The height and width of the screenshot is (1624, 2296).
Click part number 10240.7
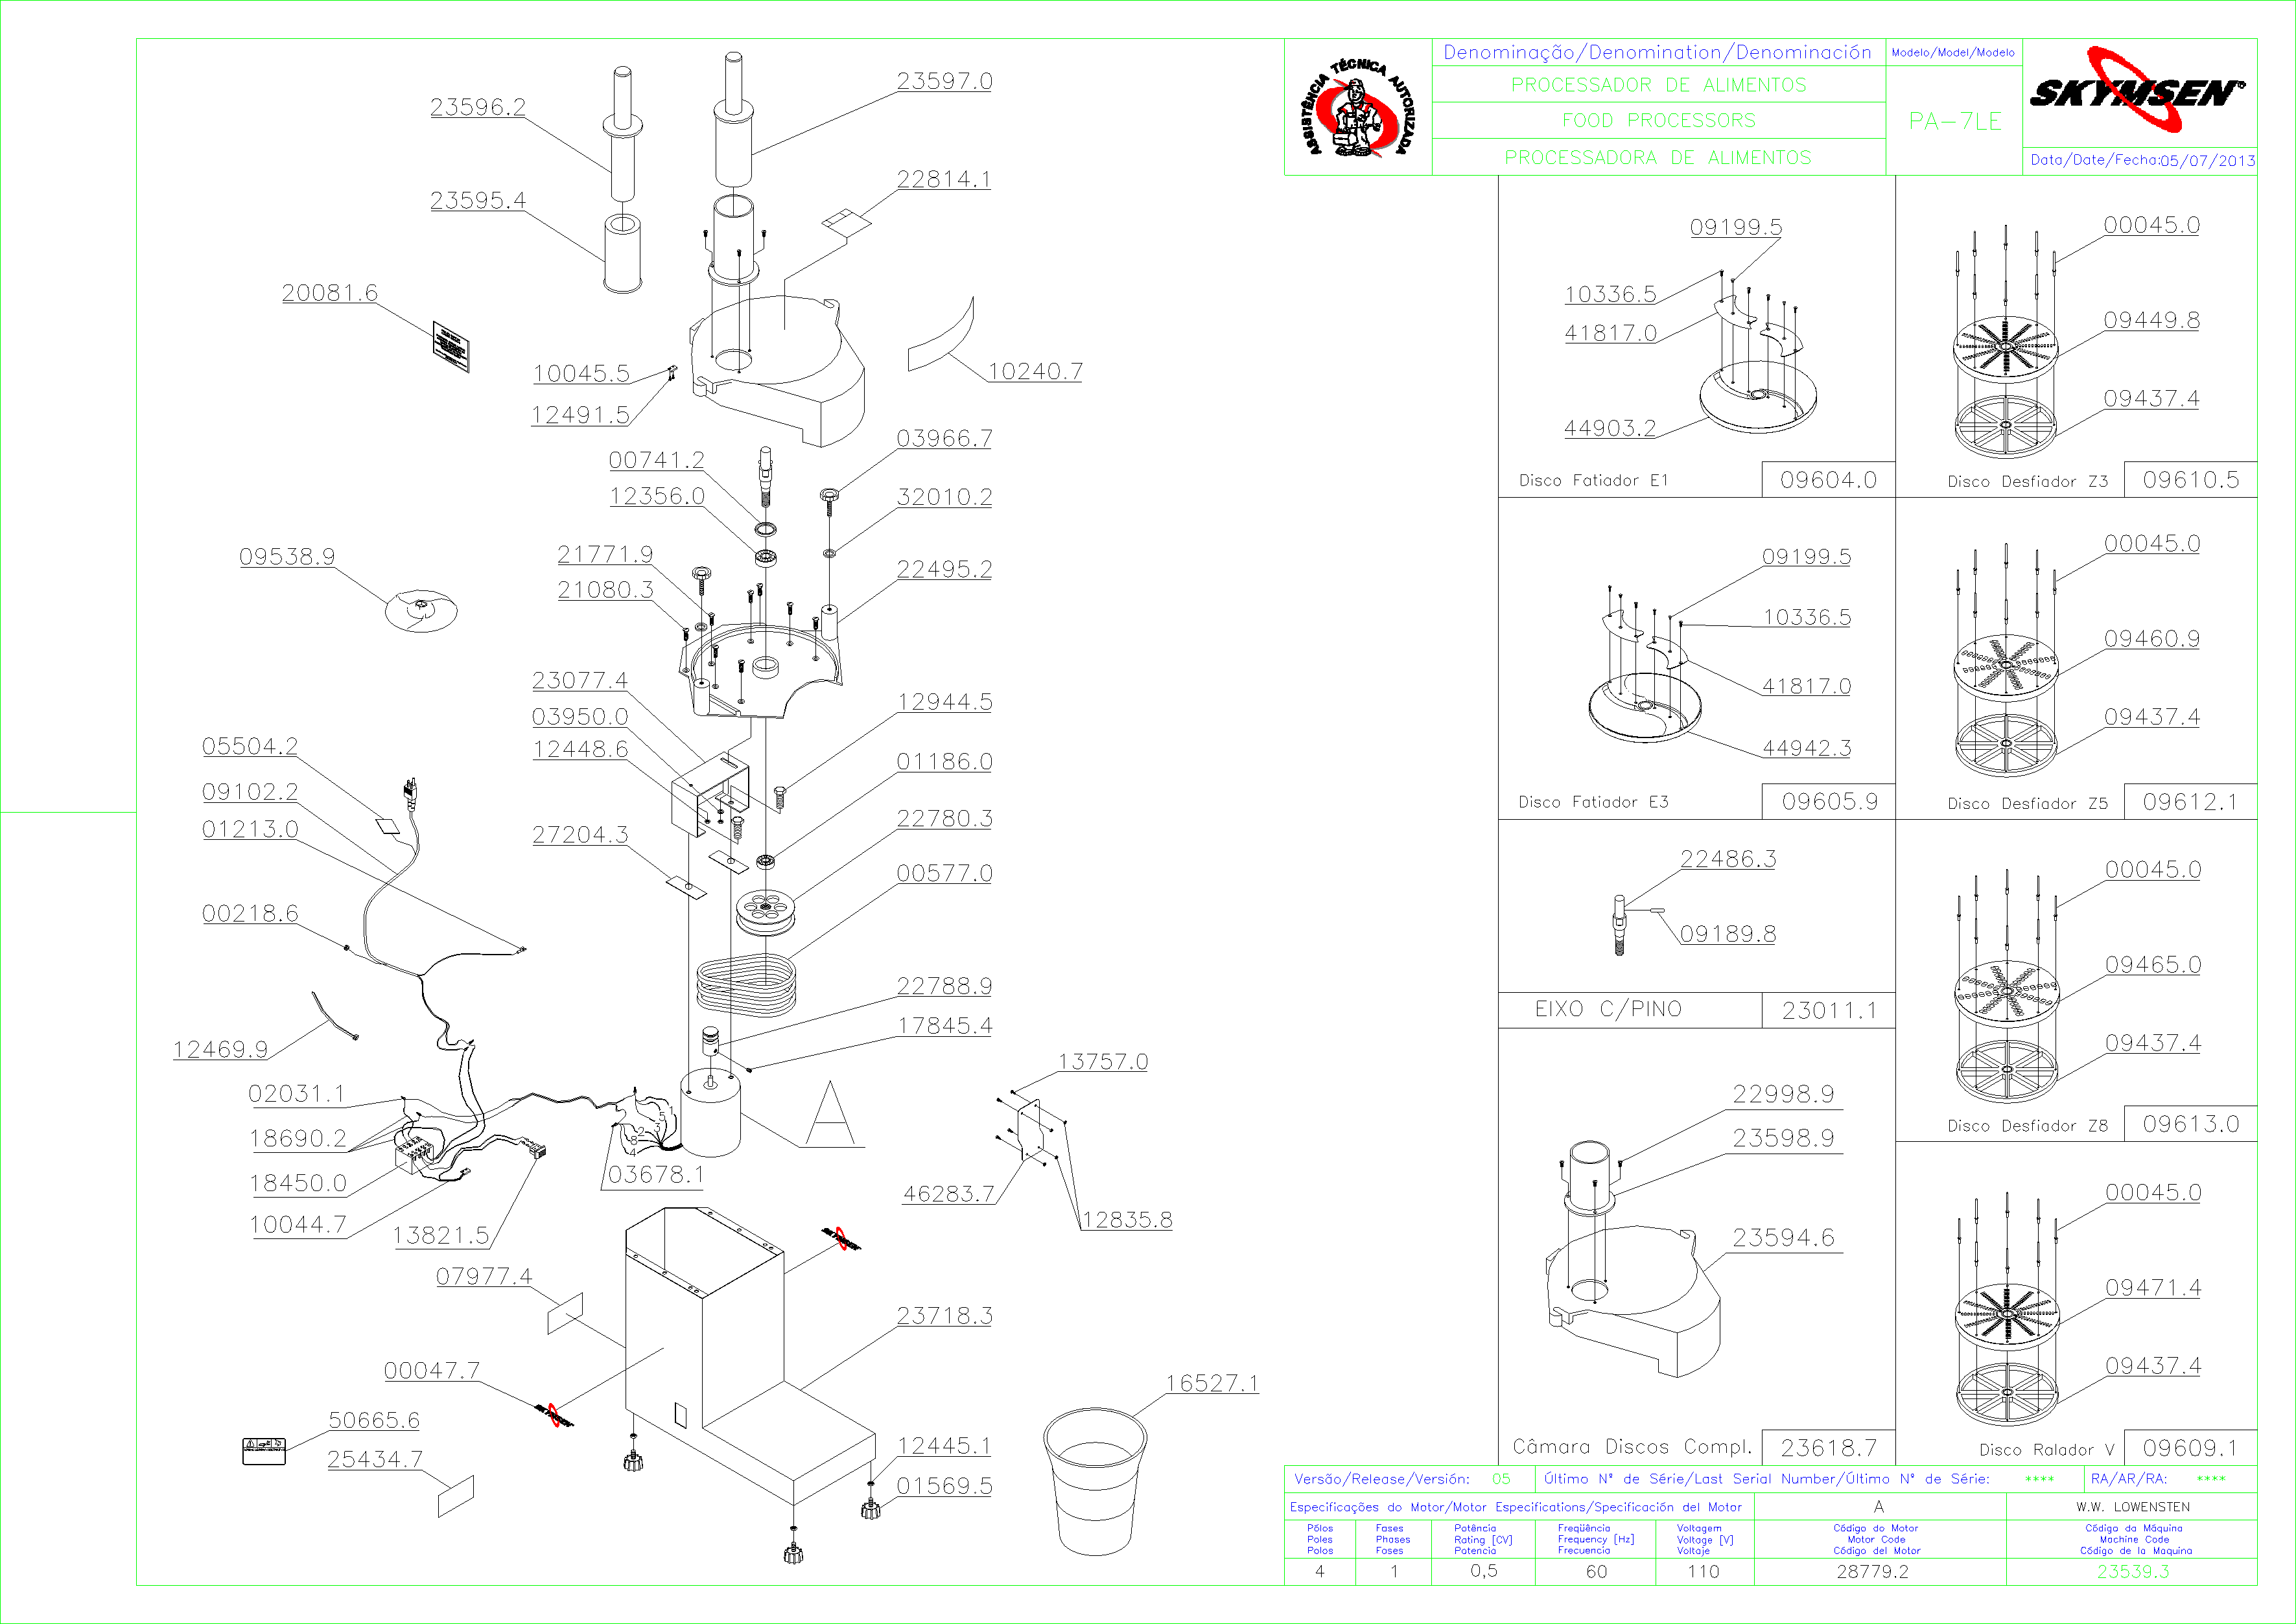point(1035,372)
